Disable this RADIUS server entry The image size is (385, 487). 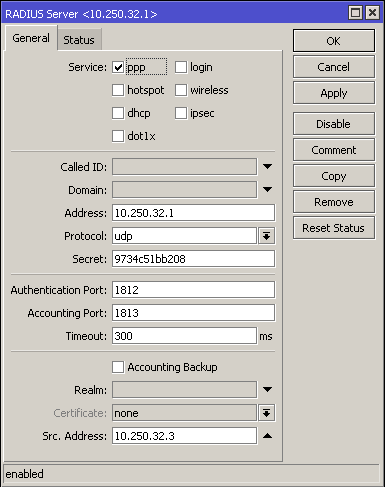[334, 124]
